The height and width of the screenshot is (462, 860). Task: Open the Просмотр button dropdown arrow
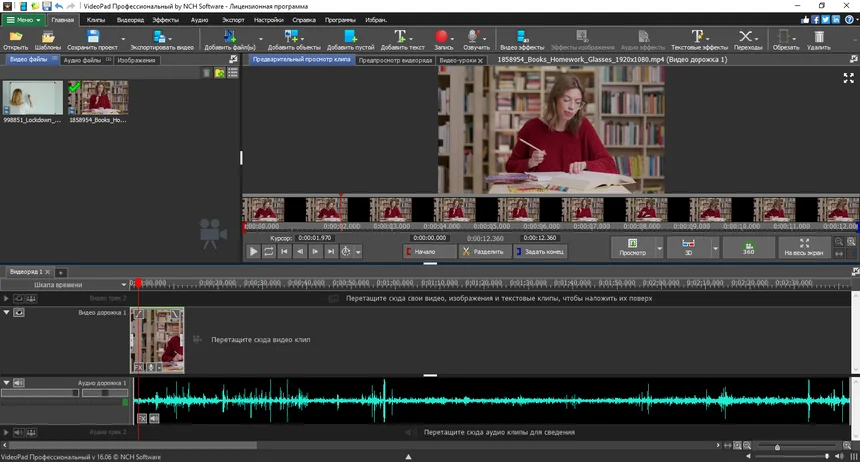coord(659,248)
